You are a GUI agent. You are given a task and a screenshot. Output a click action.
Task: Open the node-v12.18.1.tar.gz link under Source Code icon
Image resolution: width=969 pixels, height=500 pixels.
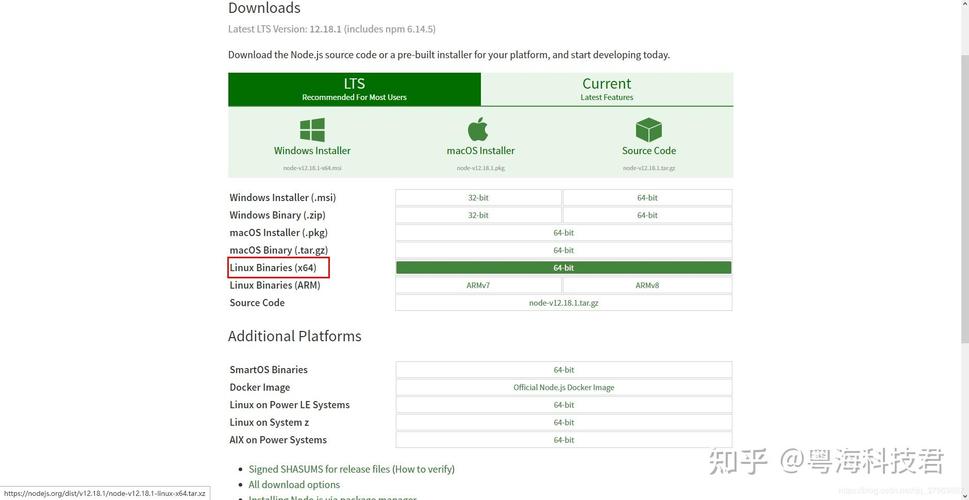pyautogui.click(x=649, y=168)
